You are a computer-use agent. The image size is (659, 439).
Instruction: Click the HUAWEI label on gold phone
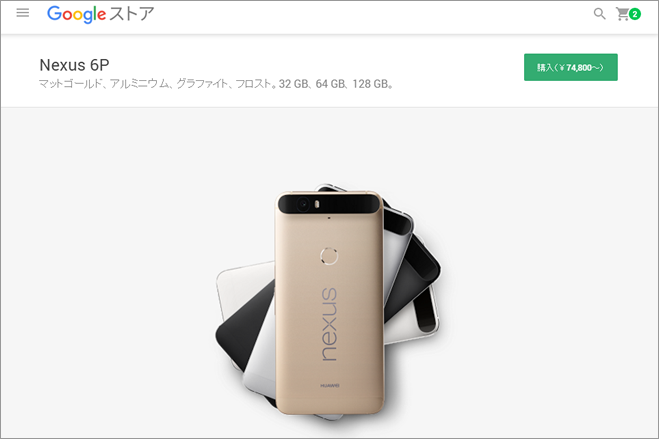point(330,386)
